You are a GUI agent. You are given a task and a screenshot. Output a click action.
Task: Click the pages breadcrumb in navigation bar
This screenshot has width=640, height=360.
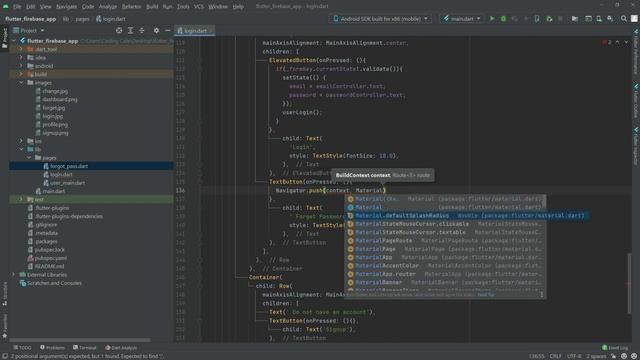click(x=82, y=19)
